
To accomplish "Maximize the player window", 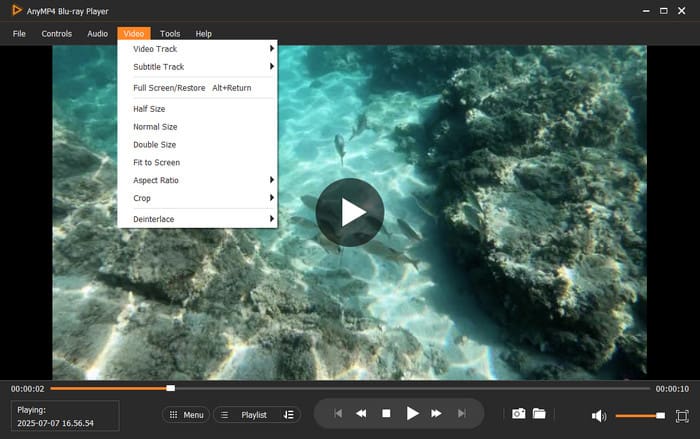I will pyautogui.click(x=664, y=11).
